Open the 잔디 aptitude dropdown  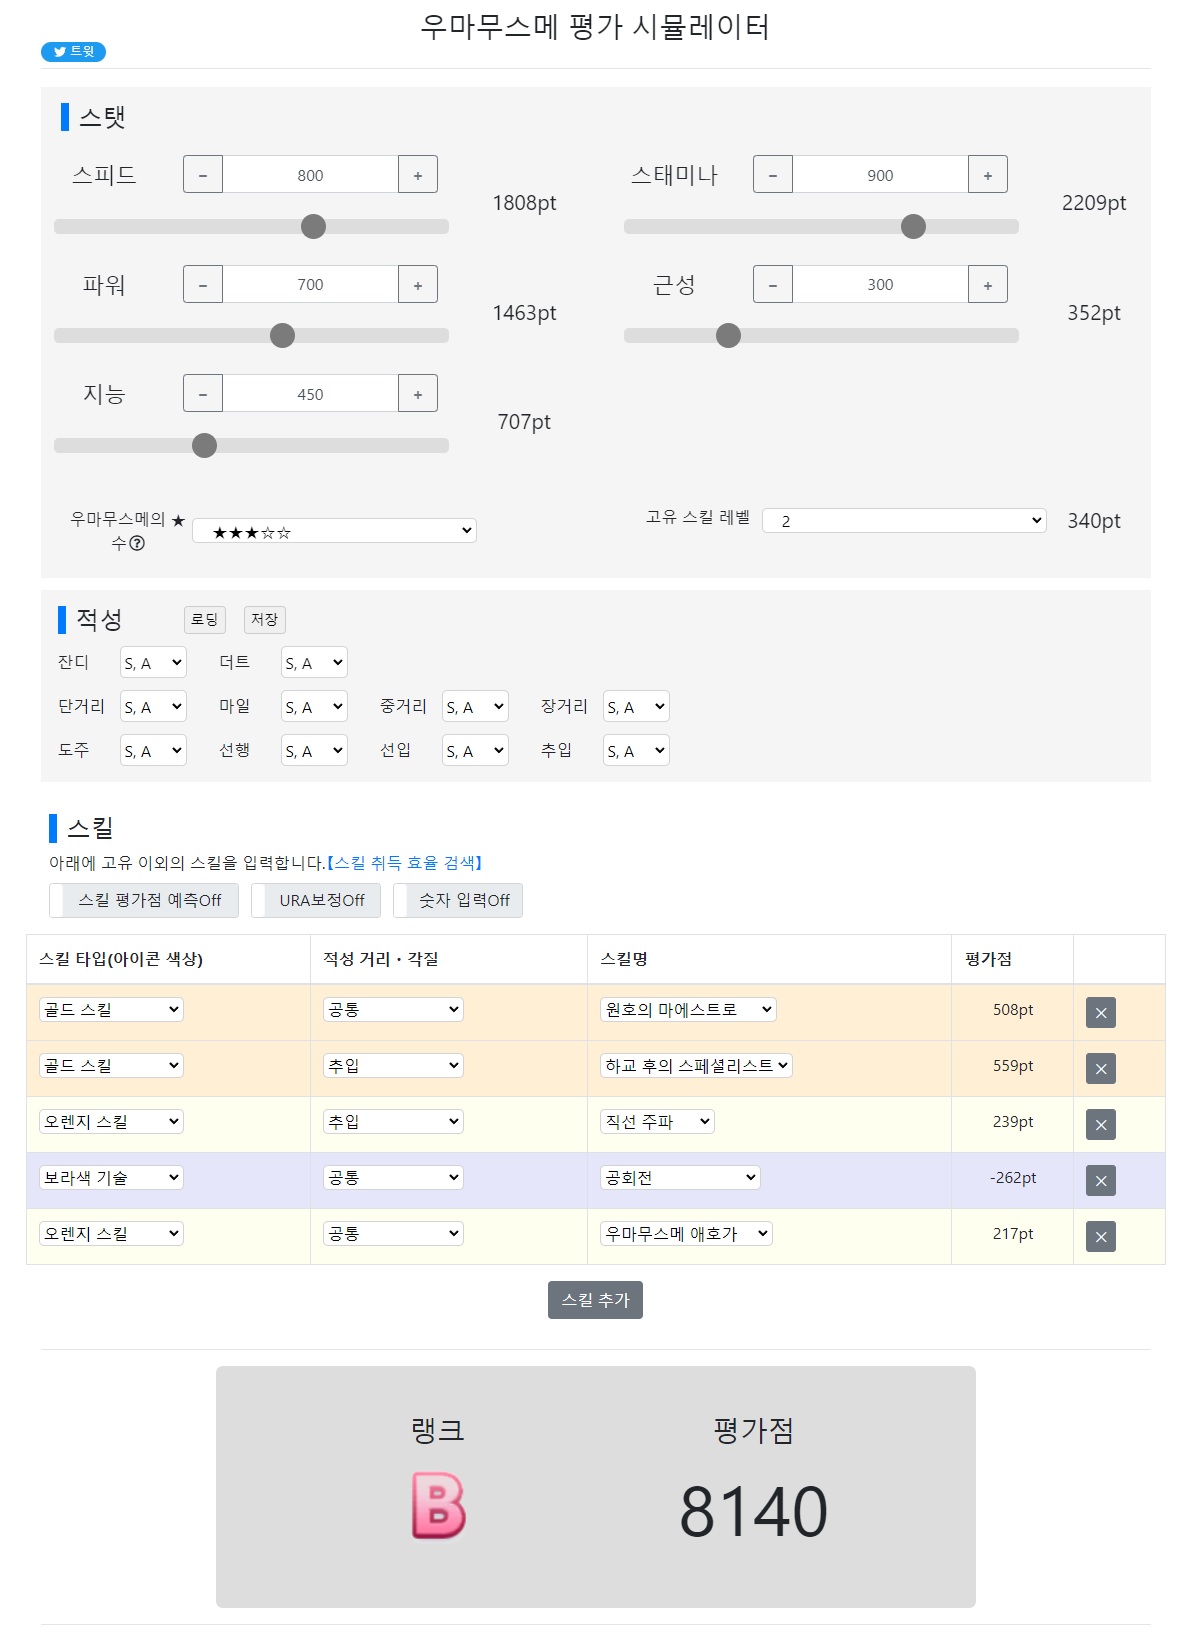[x=153, y=662]
